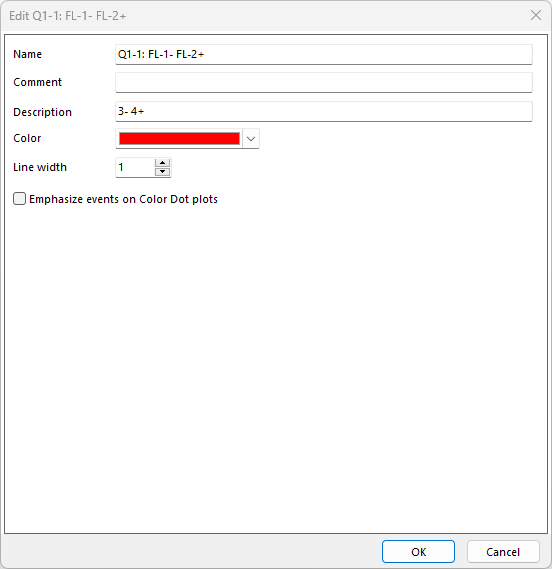Focus the empty Comment field
This screenshot has height=569, width=552.
tap(324, 82)
